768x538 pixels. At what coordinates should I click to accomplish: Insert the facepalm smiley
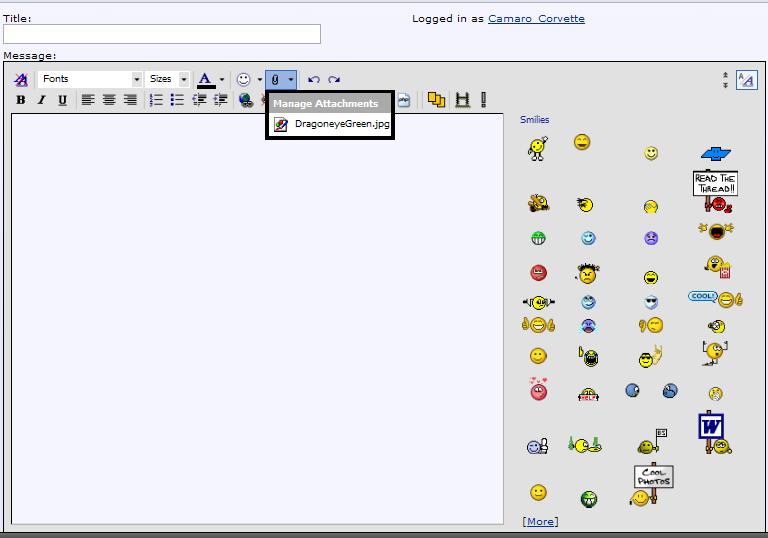pos(650,207)
